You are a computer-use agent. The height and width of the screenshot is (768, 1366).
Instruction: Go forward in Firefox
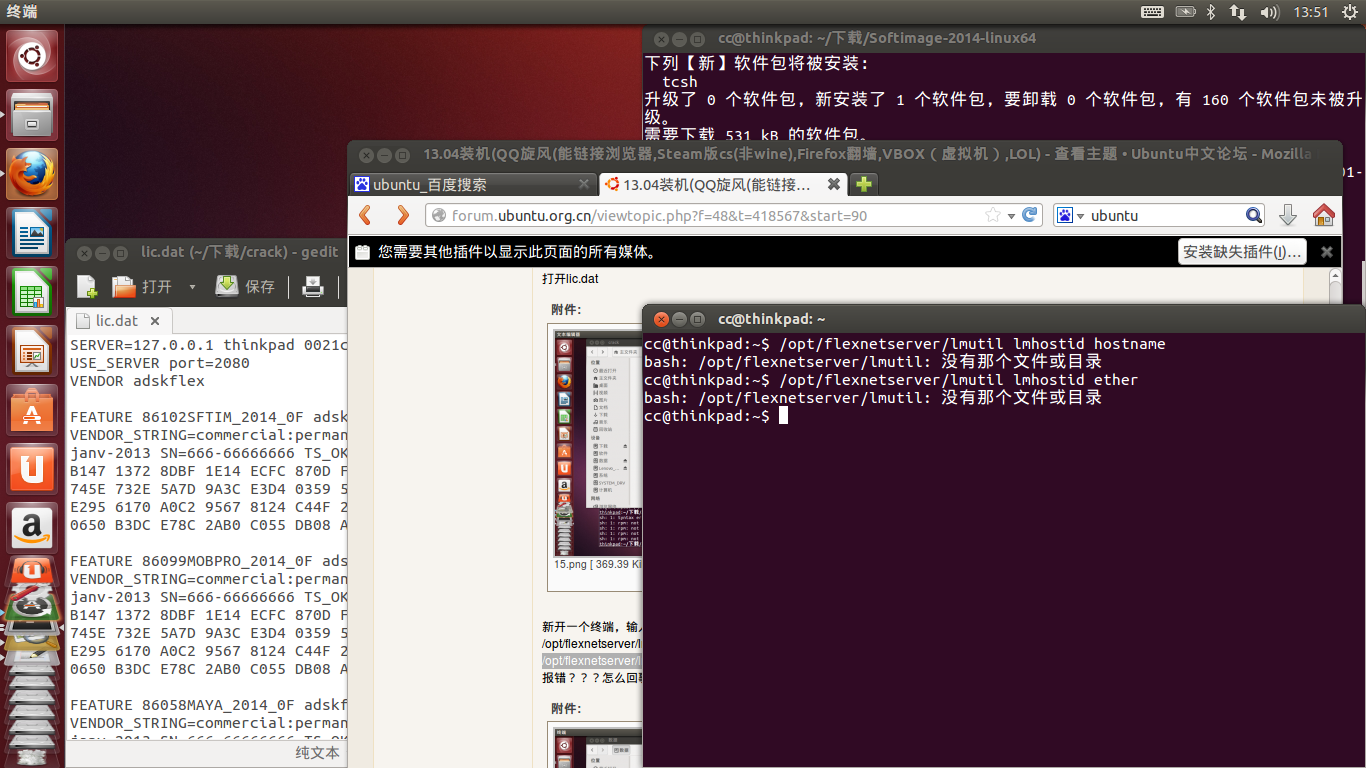[402, 215]
